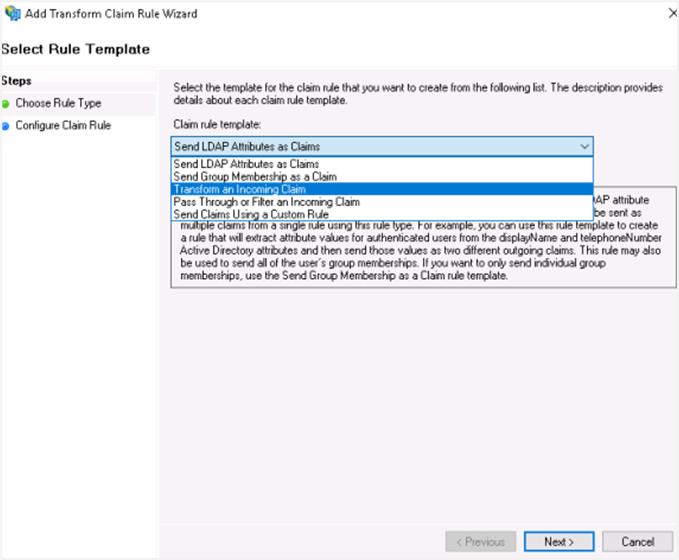679x560 pixels.
Task: Select Send Group Membership as a Claim option
Action: point(254,176)
